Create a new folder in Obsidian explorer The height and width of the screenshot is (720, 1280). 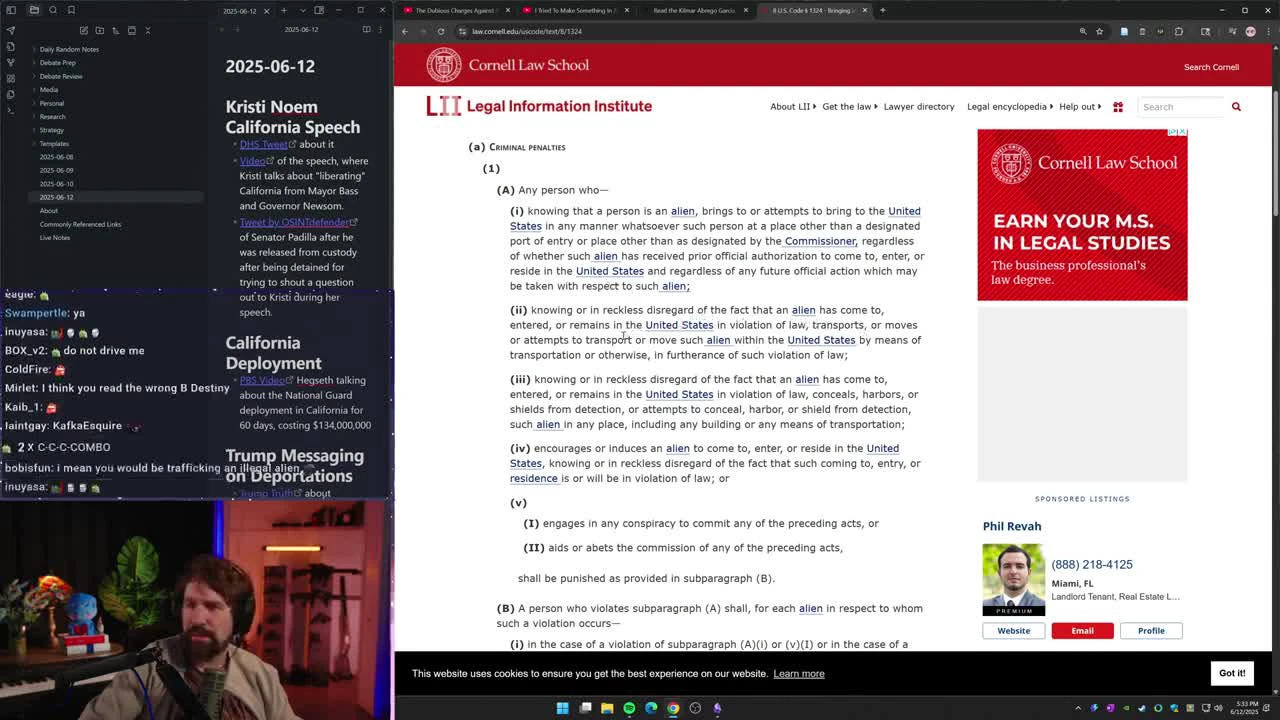(x=100, y=30)
